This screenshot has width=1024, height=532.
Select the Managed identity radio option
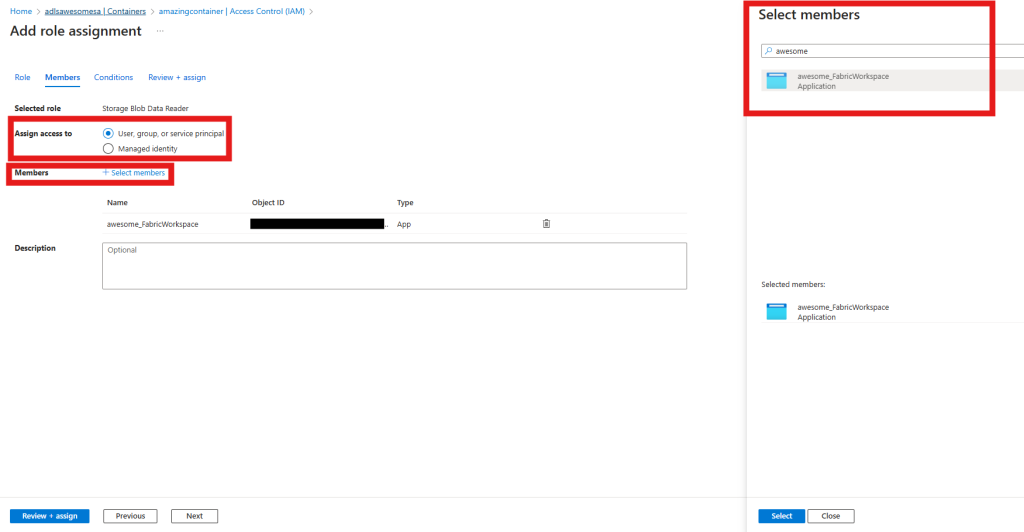(108, 149)
